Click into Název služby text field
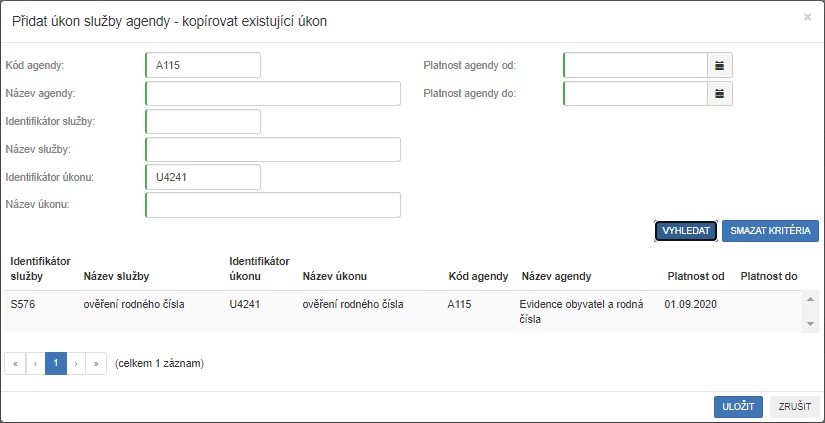 point(273,149)
